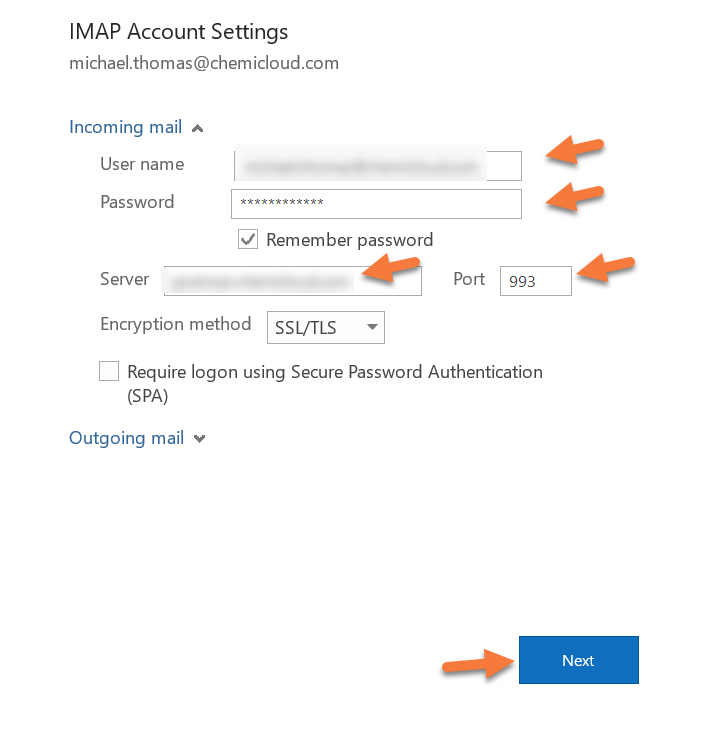The height and width of the screenshot is (753, 708).
Task: Click the Remember password label text
Action: (349, 240)
